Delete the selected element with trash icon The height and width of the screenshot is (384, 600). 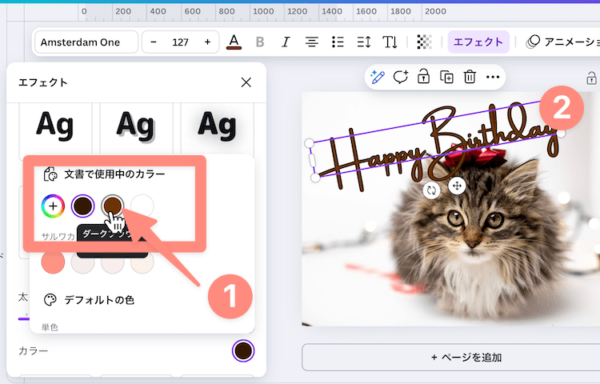point(470,77)
